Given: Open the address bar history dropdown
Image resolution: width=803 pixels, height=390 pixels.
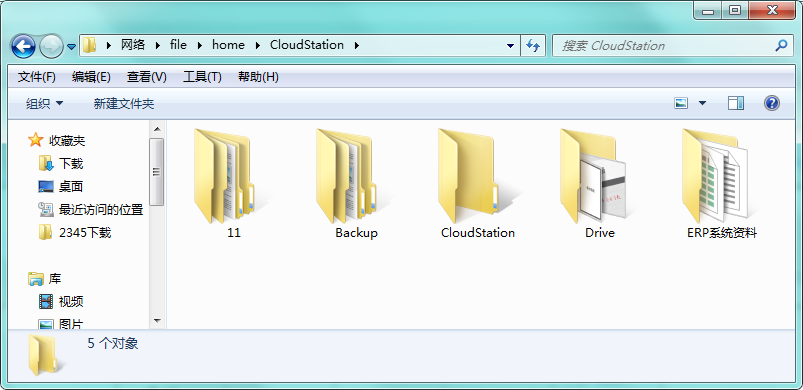Looking at the screenshot, I should tap(511, 46).
